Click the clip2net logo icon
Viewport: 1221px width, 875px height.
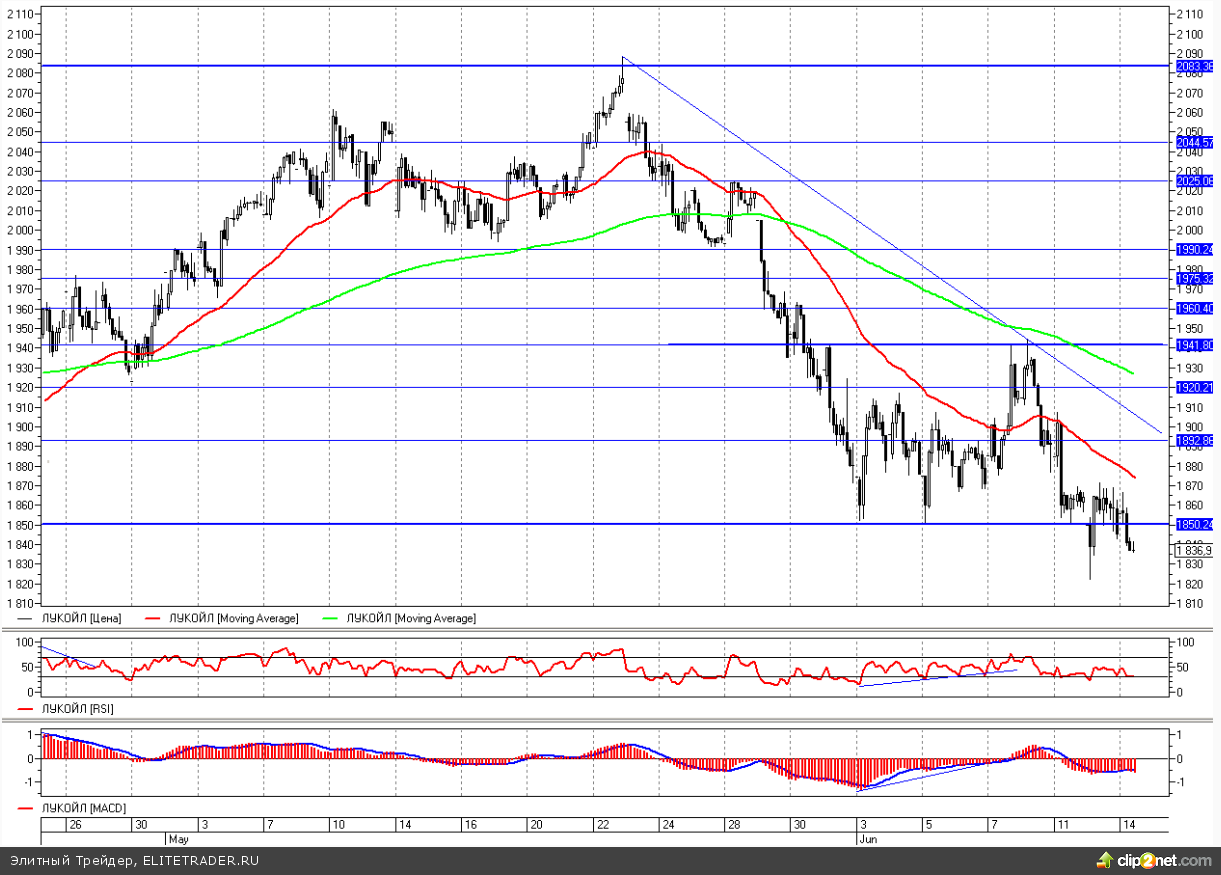1104,859
